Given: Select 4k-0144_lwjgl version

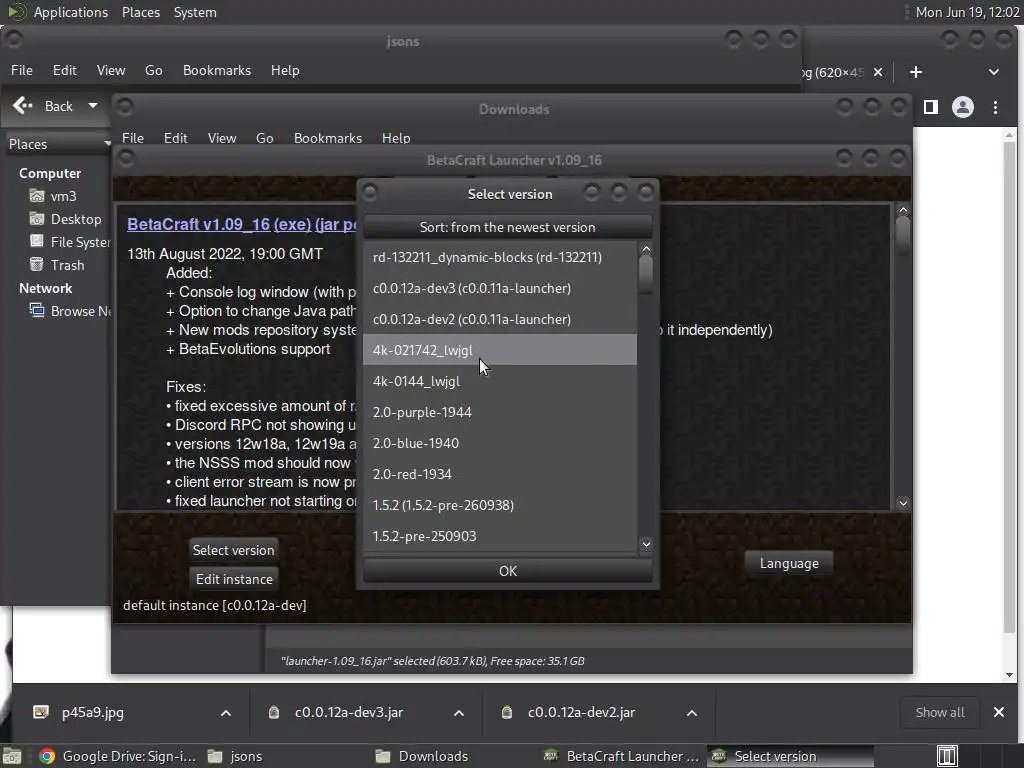Looking at the screenshot, I should [x=500, y=381].
